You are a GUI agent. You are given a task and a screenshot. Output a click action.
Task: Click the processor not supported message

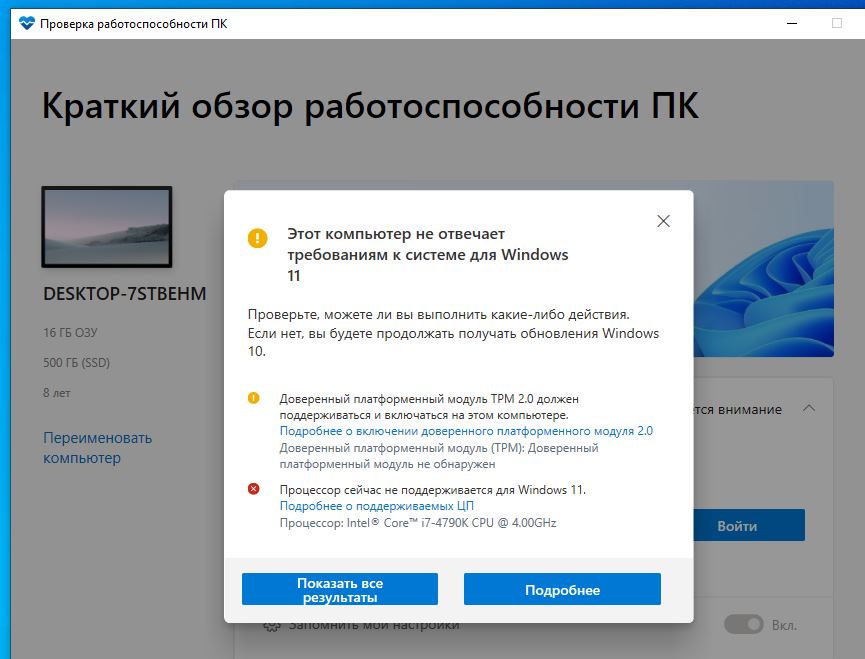pos(432,490)
